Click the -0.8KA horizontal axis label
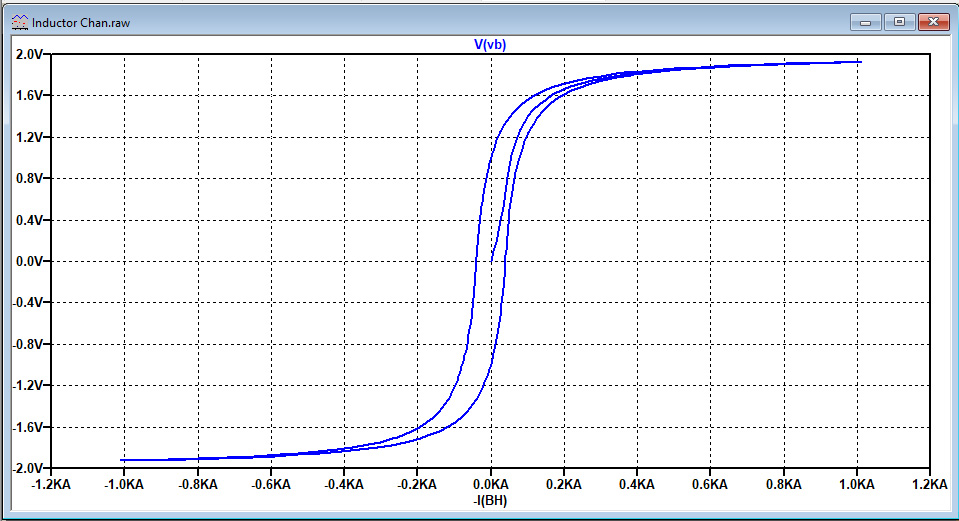 tap(198, 485)
